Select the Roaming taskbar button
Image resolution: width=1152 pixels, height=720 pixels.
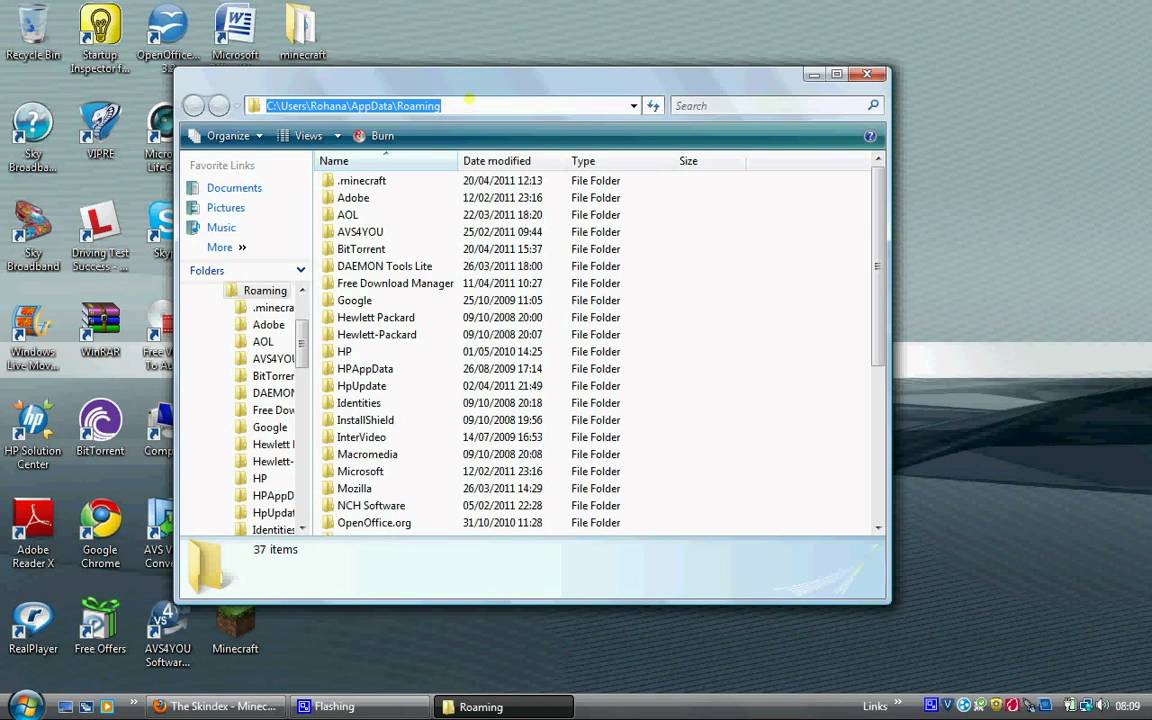[x=503, y=707]
